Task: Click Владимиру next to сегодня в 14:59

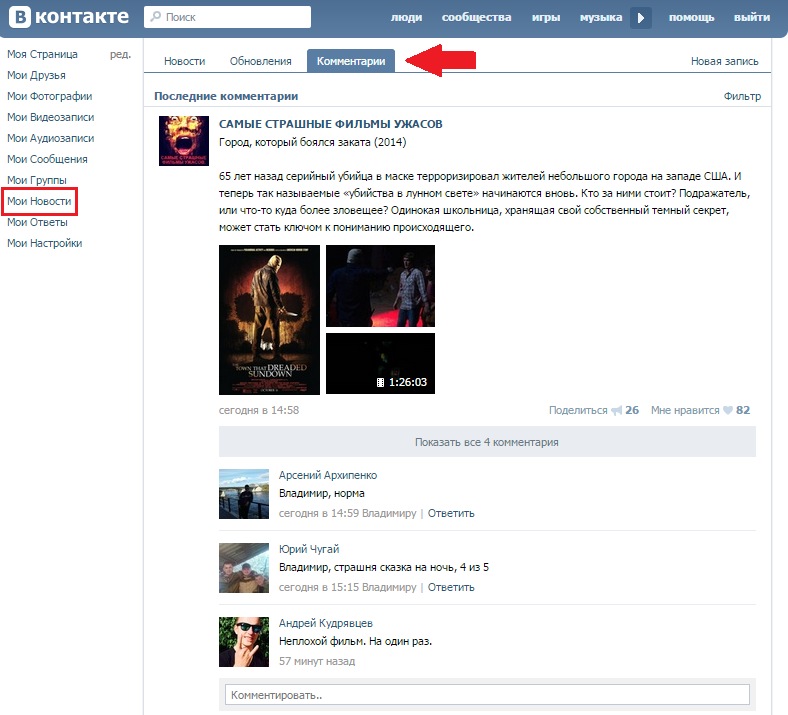Action: pyautogui.click(x=389, y=513)
